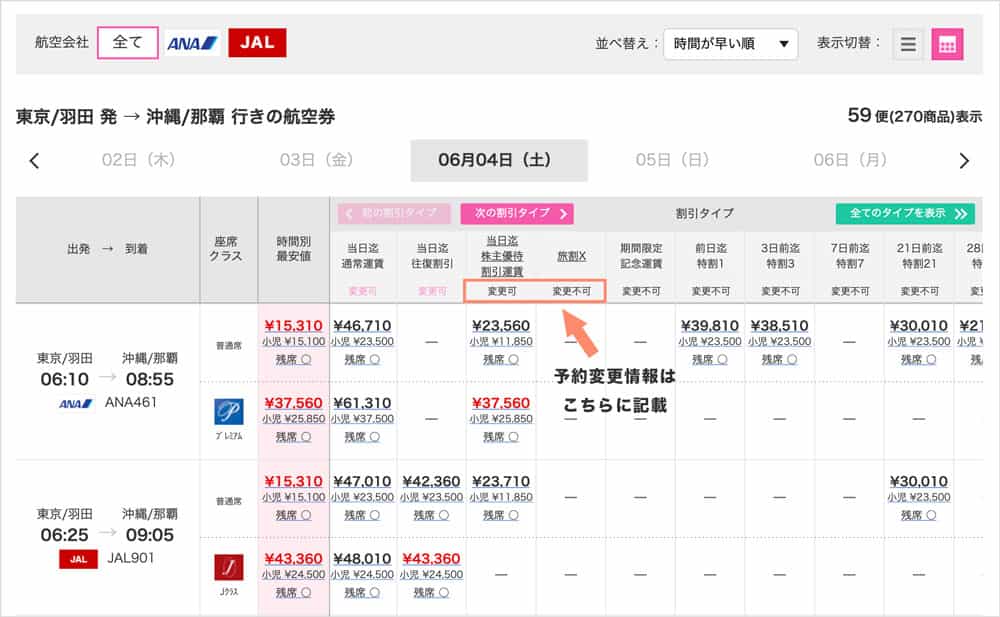Select JAL901 普通席 21日前 fare ¥30,010

(x=918, y=481)
